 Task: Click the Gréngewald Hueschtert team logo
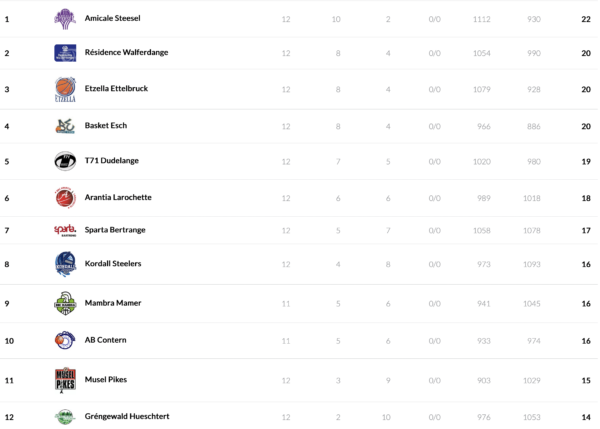tap(65, 416)
